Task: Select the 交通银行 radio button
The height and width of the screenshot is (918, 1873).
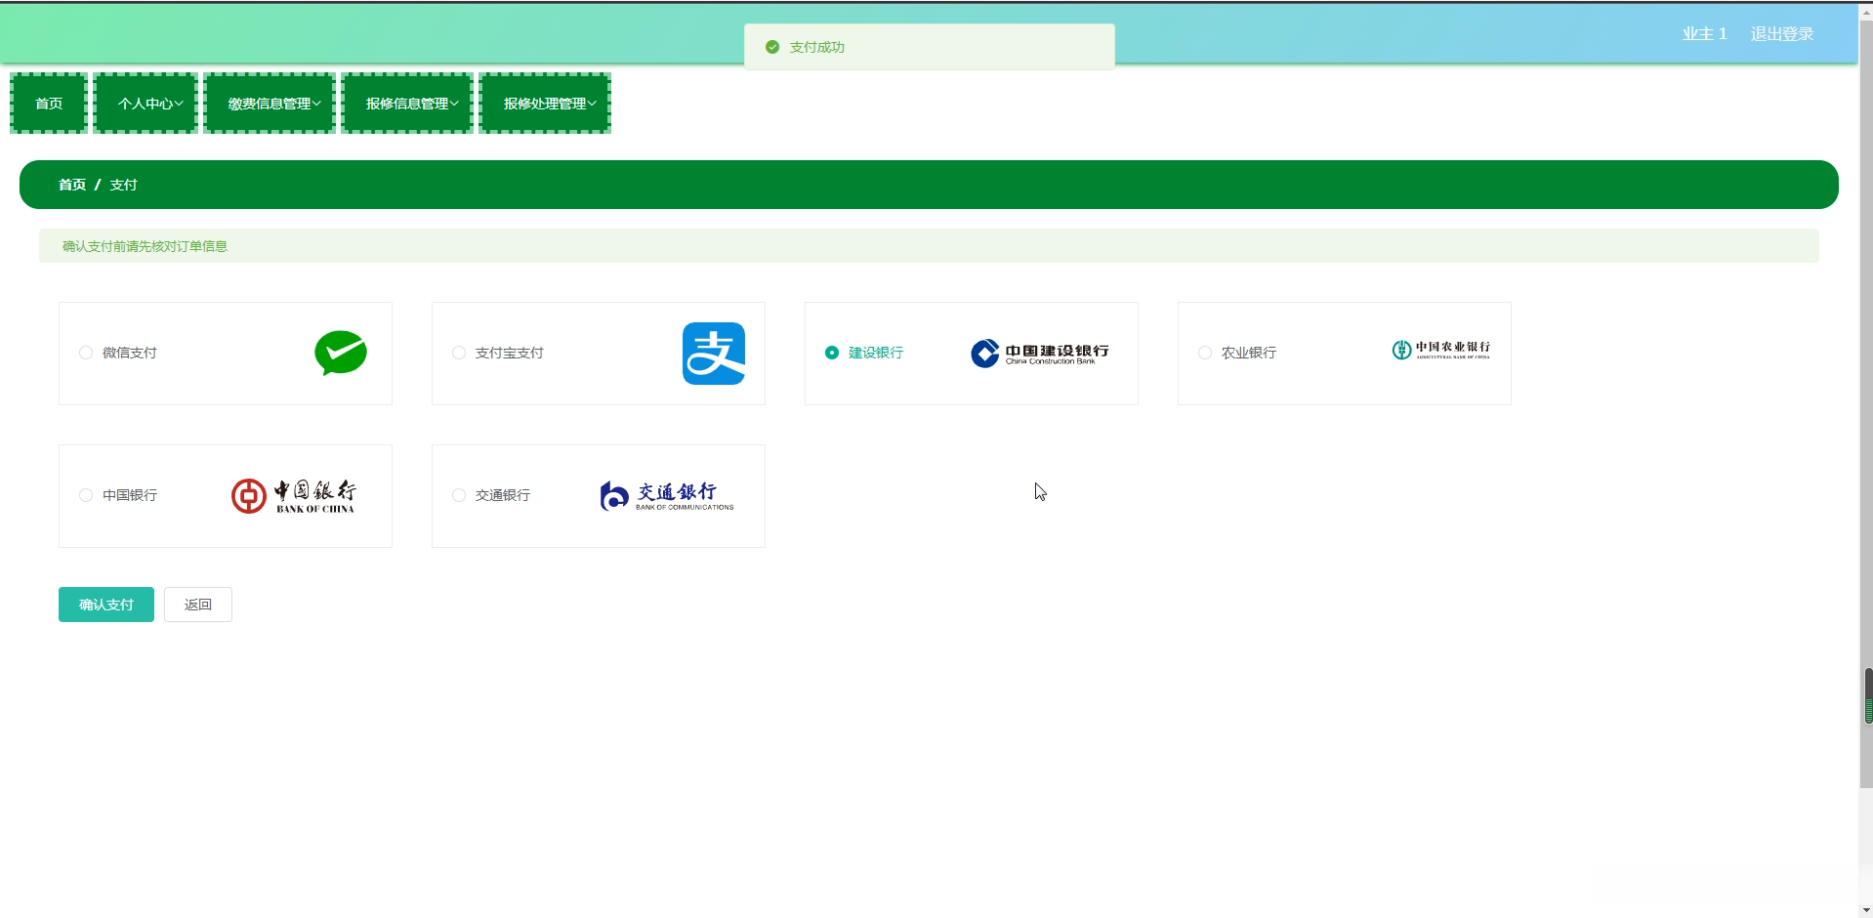Action: click(459, 495)
